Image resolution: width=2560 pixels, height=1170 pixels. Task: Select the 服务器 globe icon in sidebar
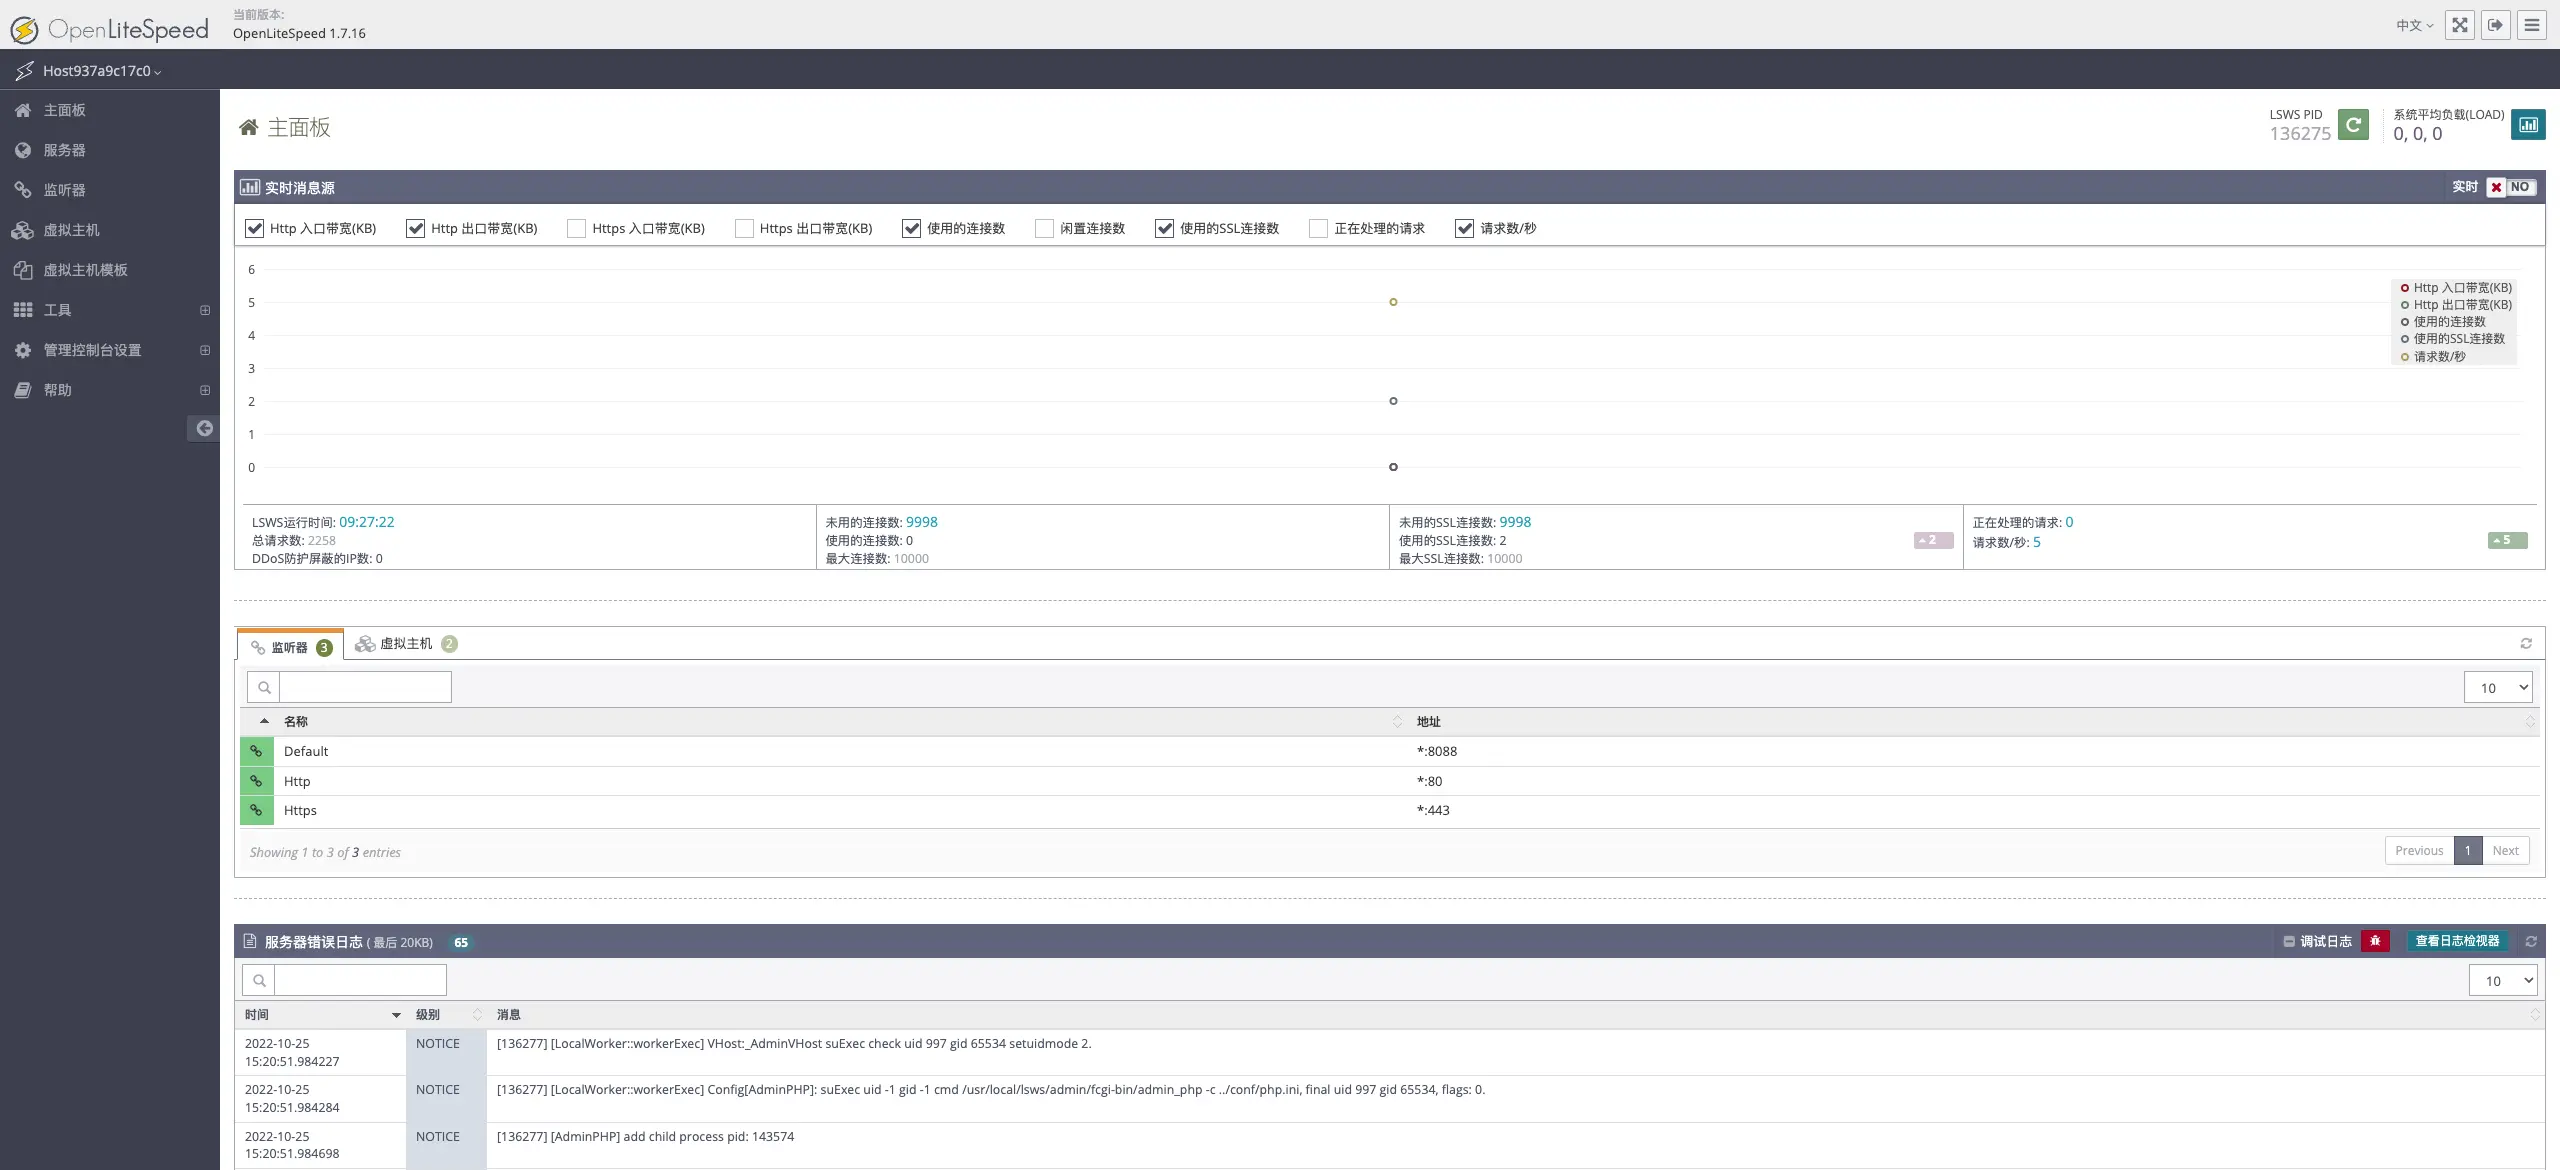24,150
